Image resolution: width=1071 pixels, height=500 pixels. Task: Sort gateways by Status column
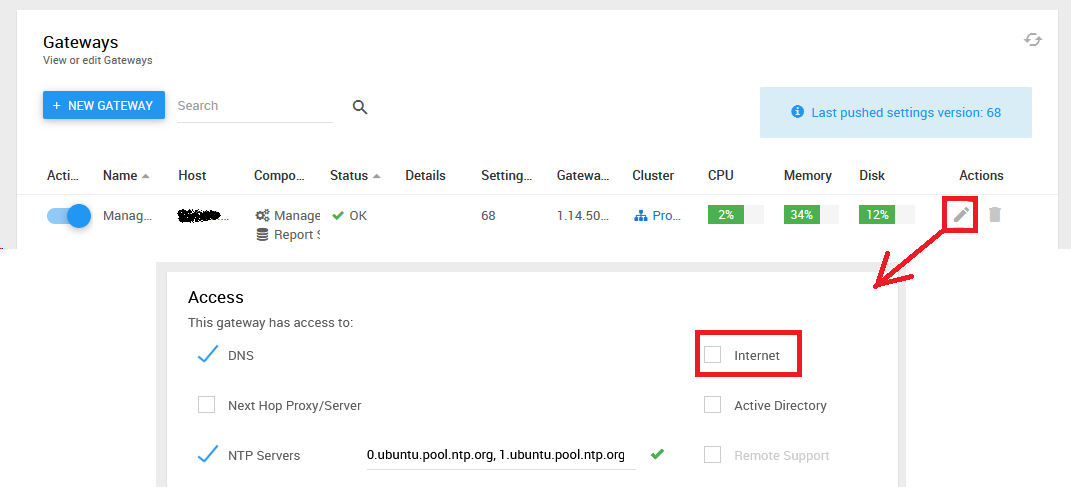tap(348, 176)
